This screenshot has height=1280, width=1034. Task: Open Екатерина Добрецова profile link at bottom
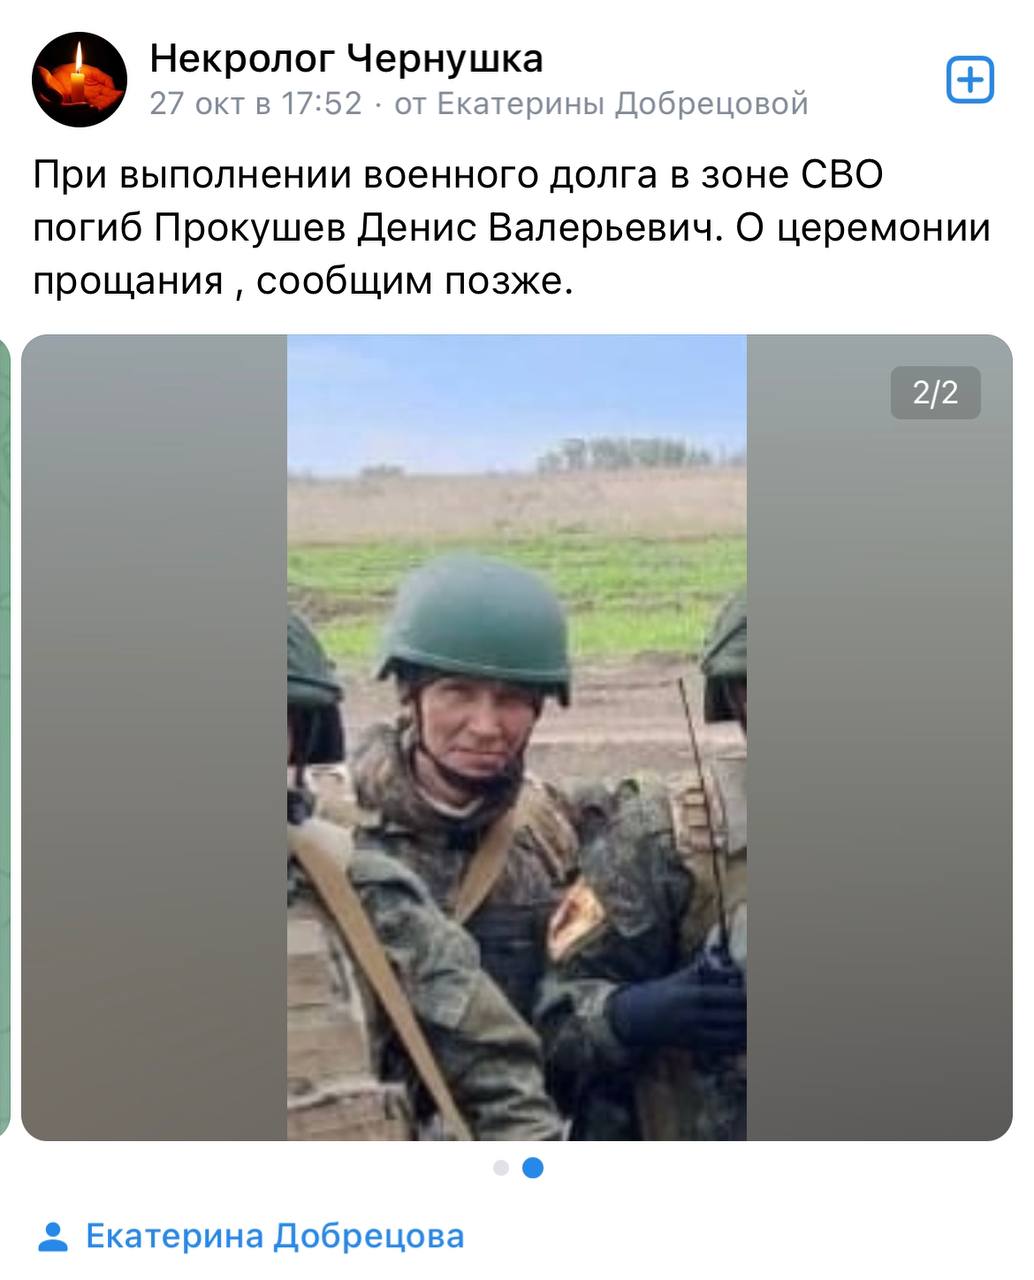click(275, 1237)
